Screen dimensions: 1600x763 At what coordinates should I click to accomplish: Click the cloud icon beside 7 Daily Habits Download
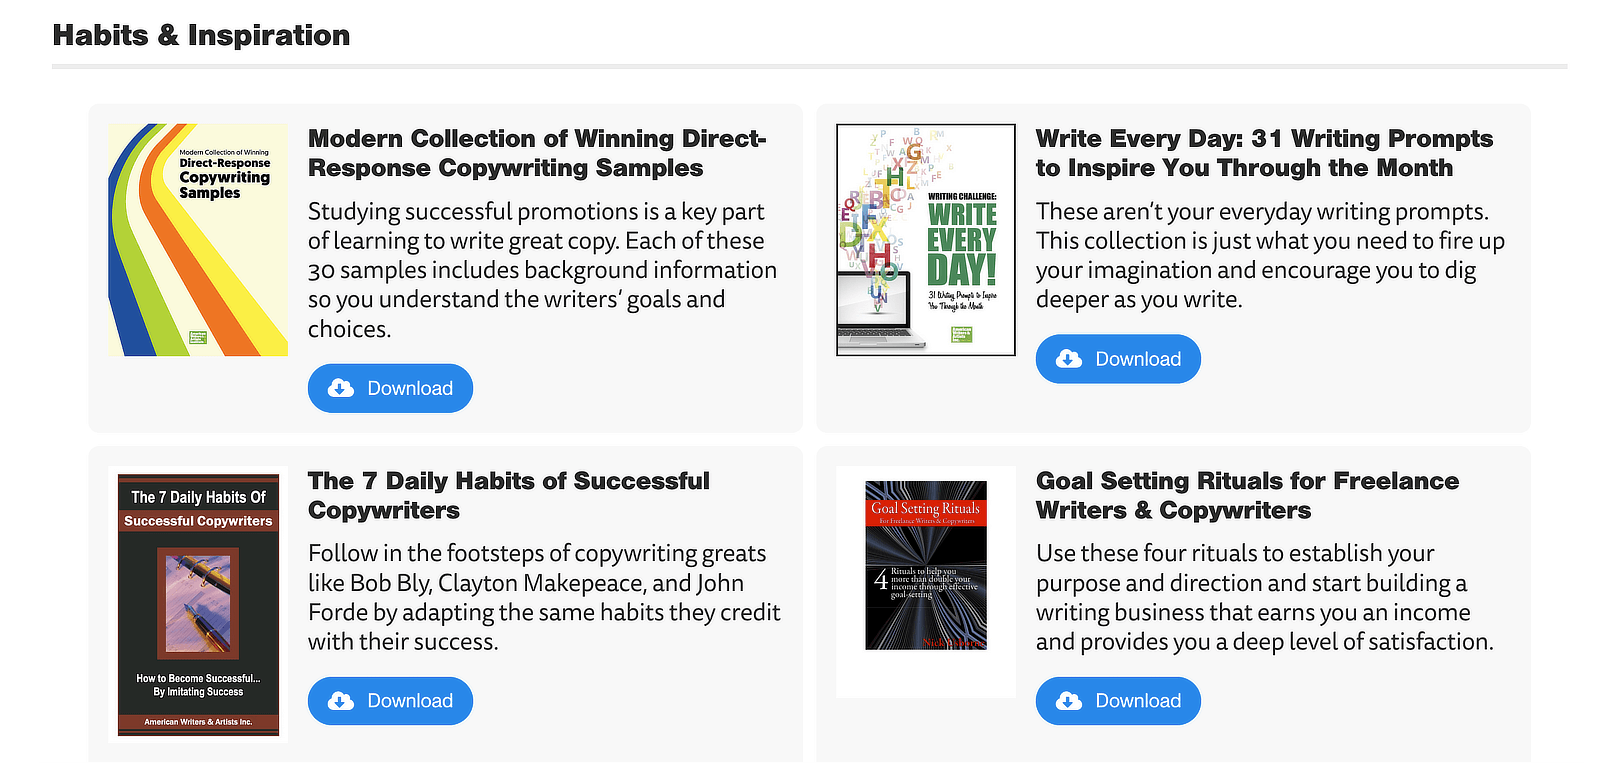(340, 701)
